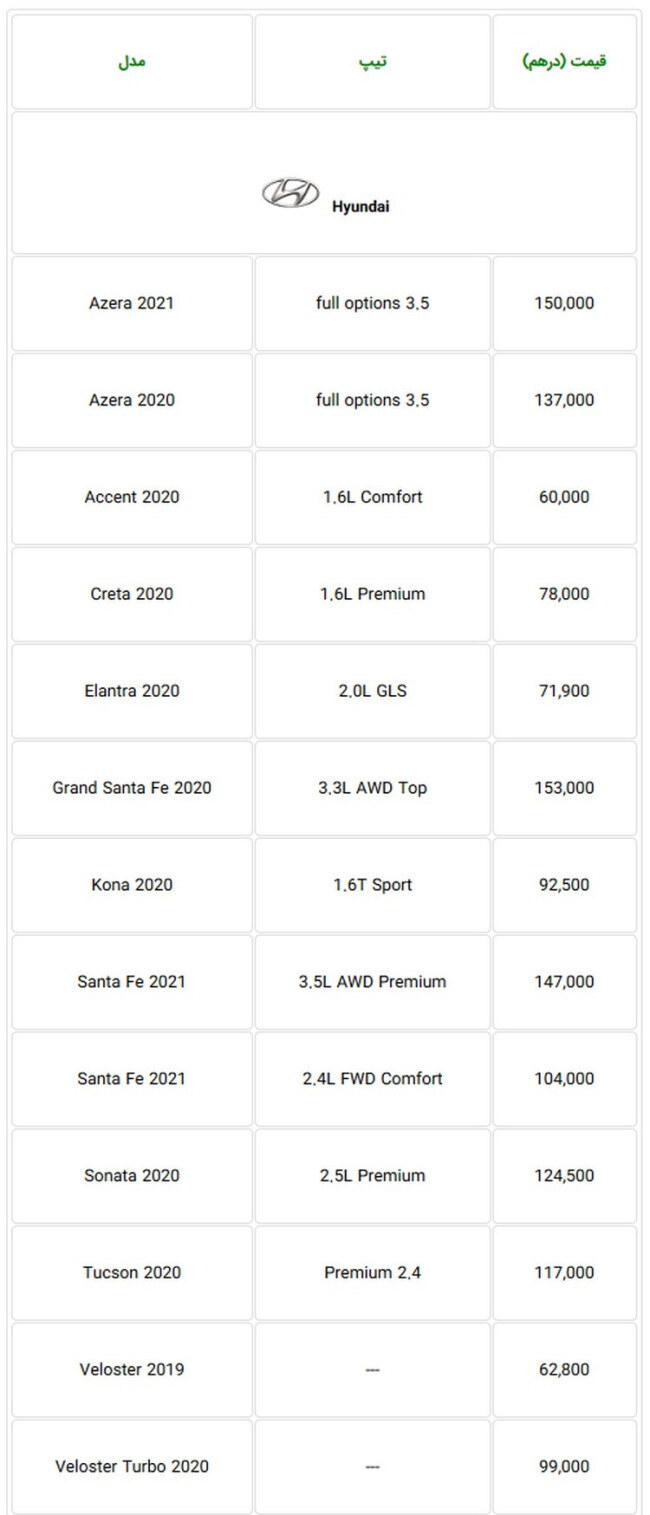Viewport: 650px width, 1515px height.
Task: Click the Hyundai logo icon
Action: [x=290, y=193]
